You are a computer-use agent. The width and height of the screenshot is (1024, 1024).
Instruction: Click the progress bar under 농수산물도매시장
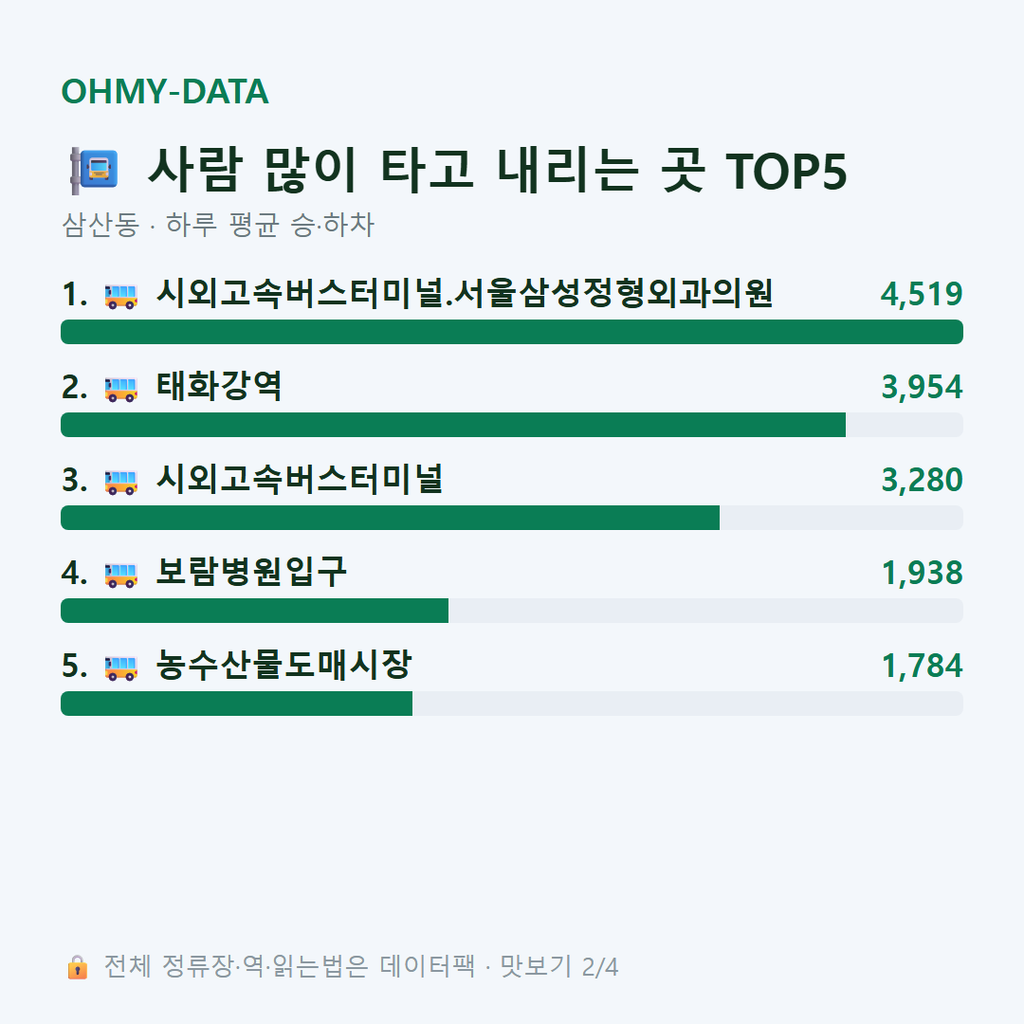pyautogui.click(x=512, y=703)
